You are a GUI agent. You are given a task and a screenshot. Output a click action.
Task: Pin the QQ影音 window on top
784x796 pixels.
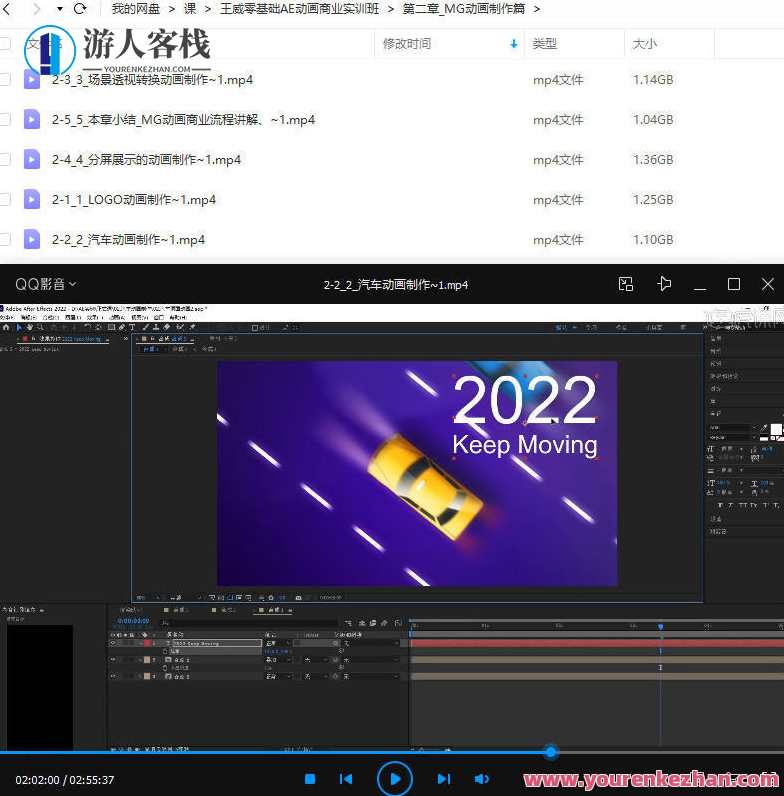[664, 284]
